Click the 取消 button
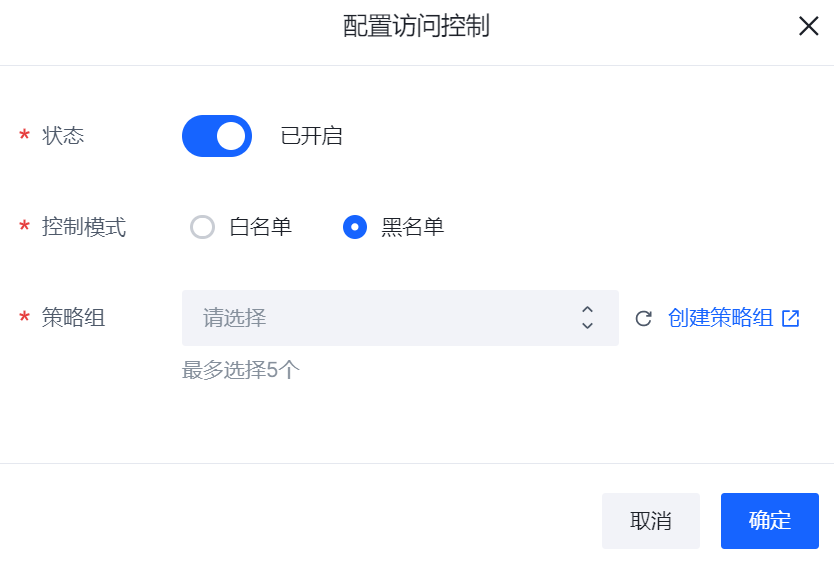The image size is (834, 563). pos(650,520)
